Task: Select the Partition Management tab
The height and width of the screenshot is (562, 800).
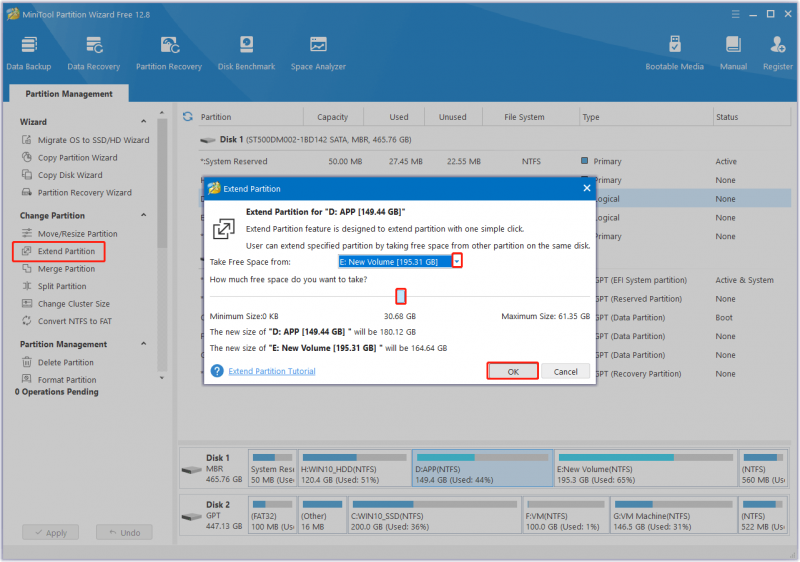Action: [x=69, y=94]
